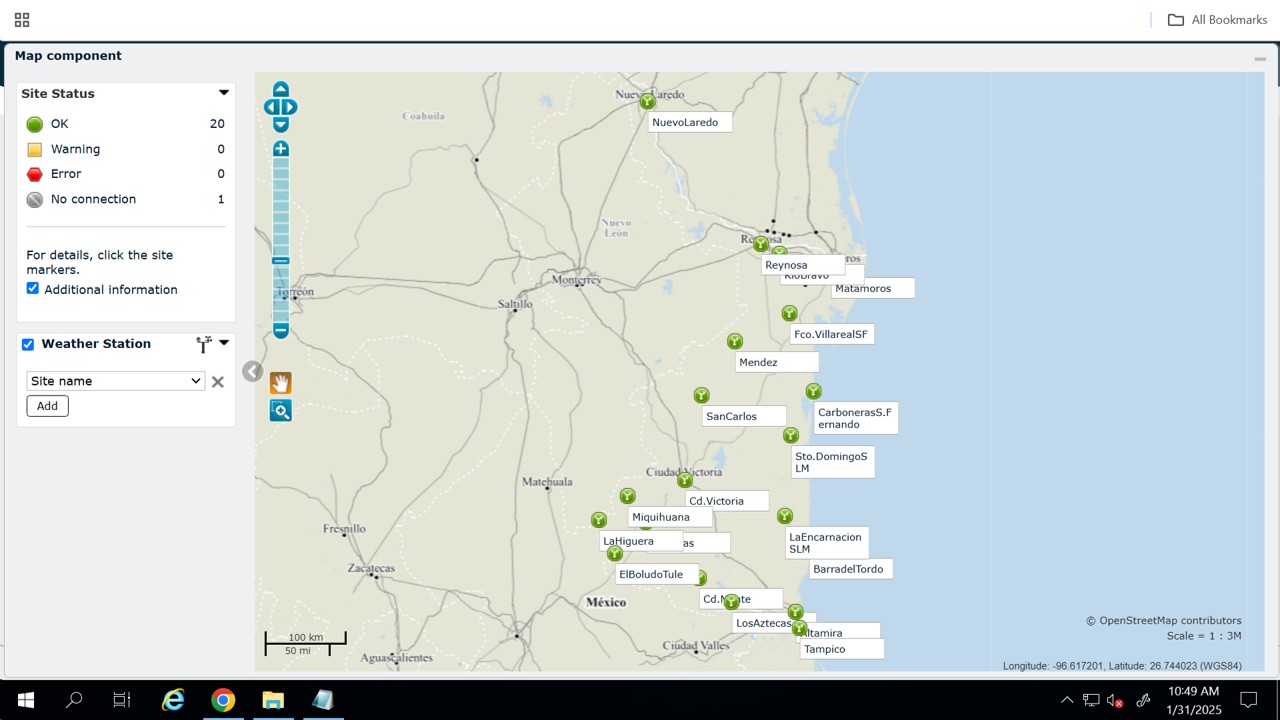Open the browser apps grid icon

22,20
